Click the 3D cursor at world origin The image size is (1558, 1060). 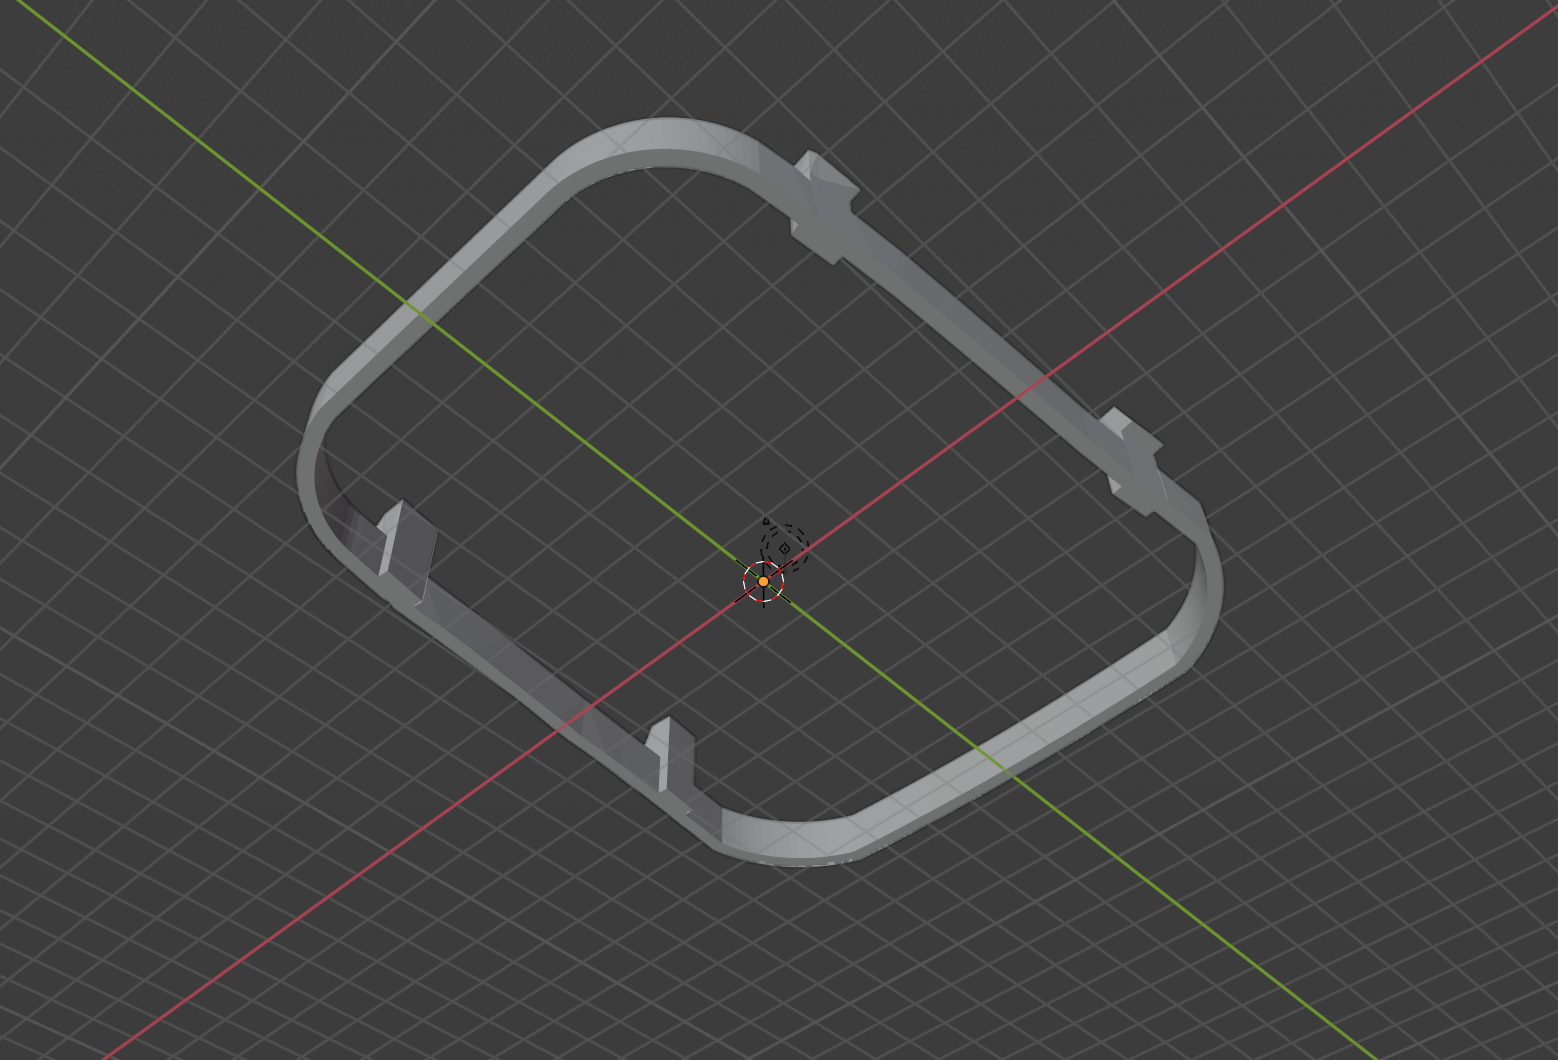point(763,581)
